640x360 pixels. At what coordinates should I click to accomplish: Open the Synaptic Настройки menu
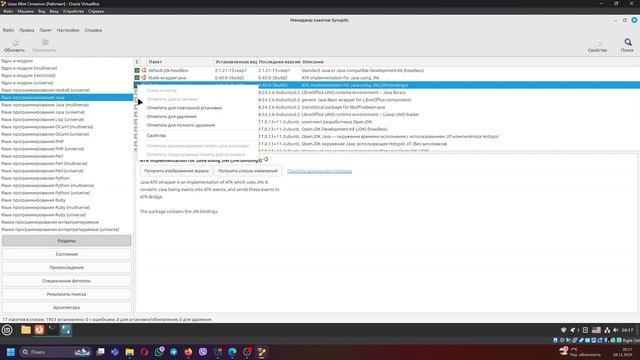pos(68,30)
